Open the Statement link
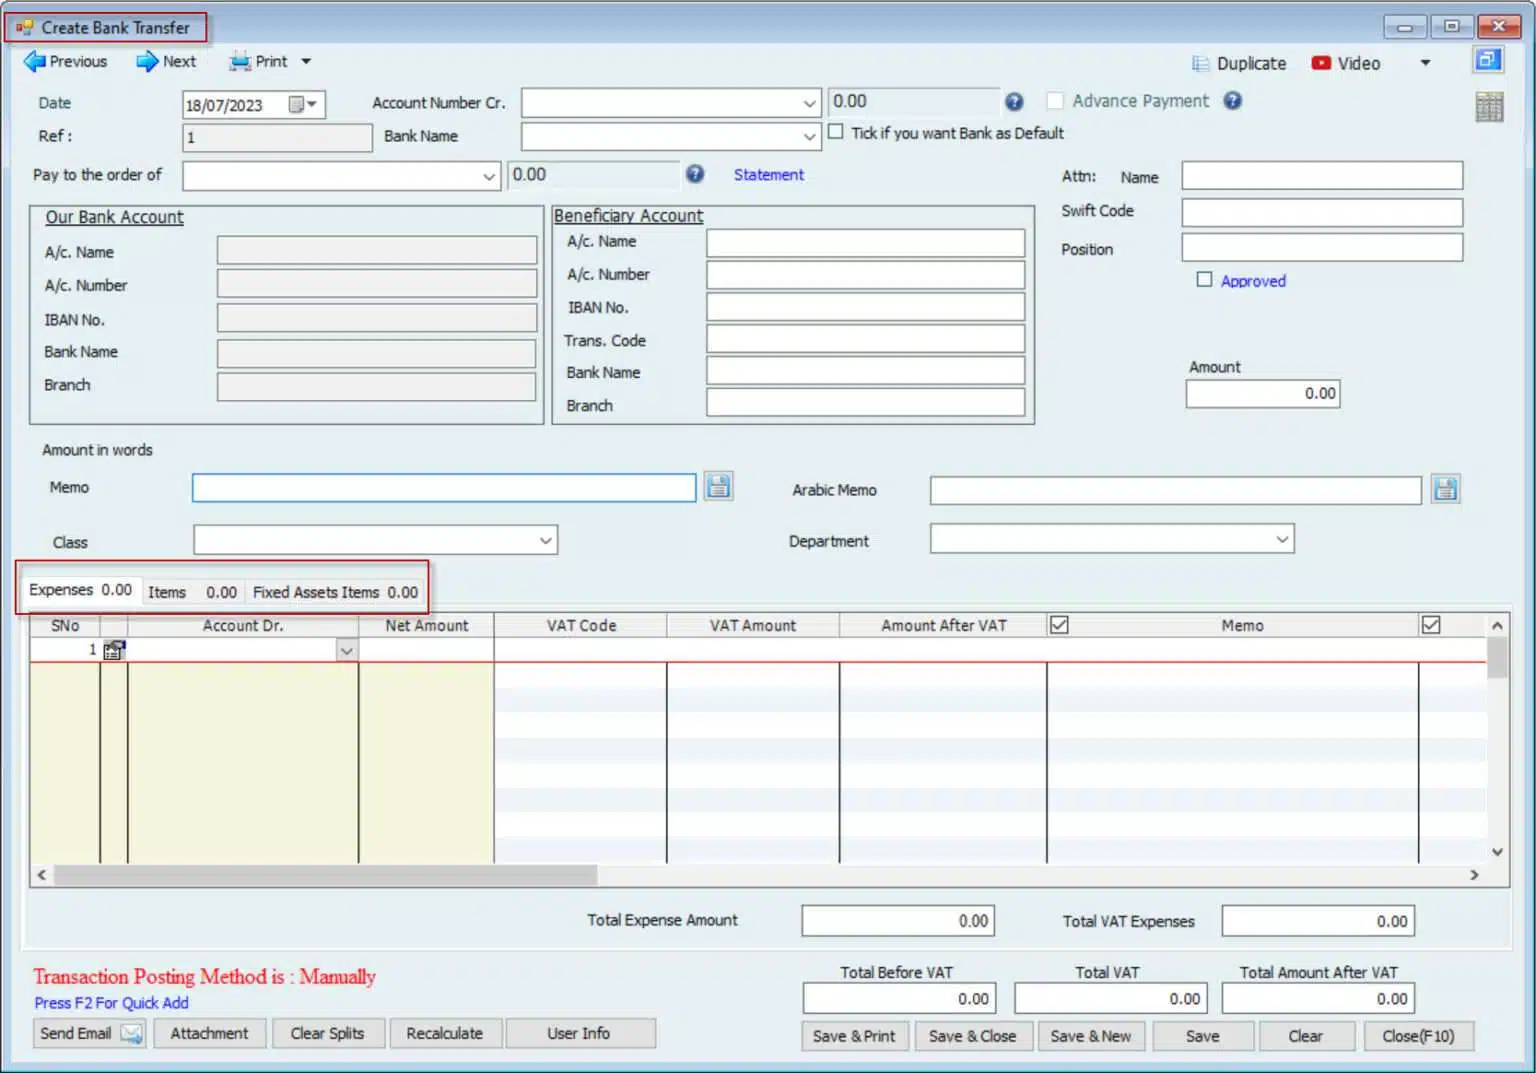Screen dimensions: 1536x1073 click(768, 175)
